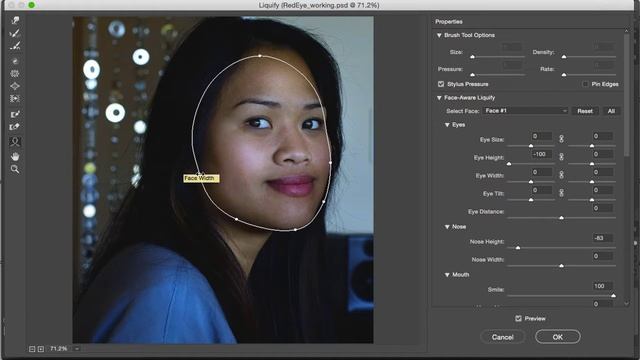The width and height of the screenshot is (640, 360).
Task: Click the brush Pressure slider
Action: pos(498,75)
